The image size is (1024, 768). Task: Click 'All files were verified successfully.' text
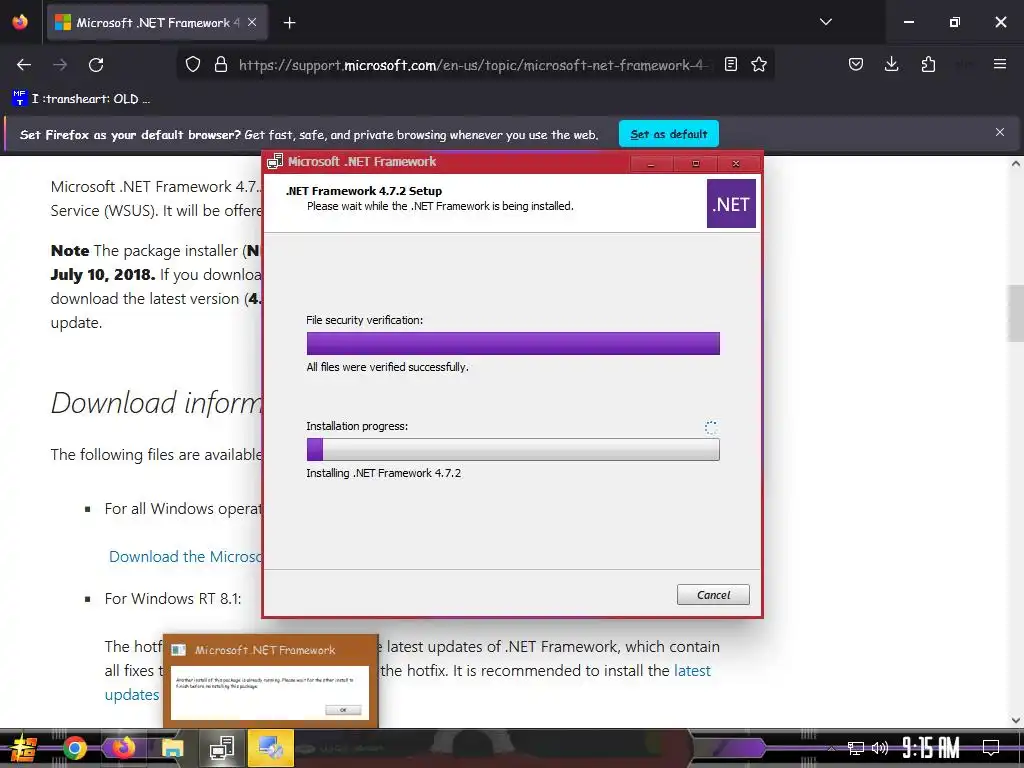coord(388,367)
